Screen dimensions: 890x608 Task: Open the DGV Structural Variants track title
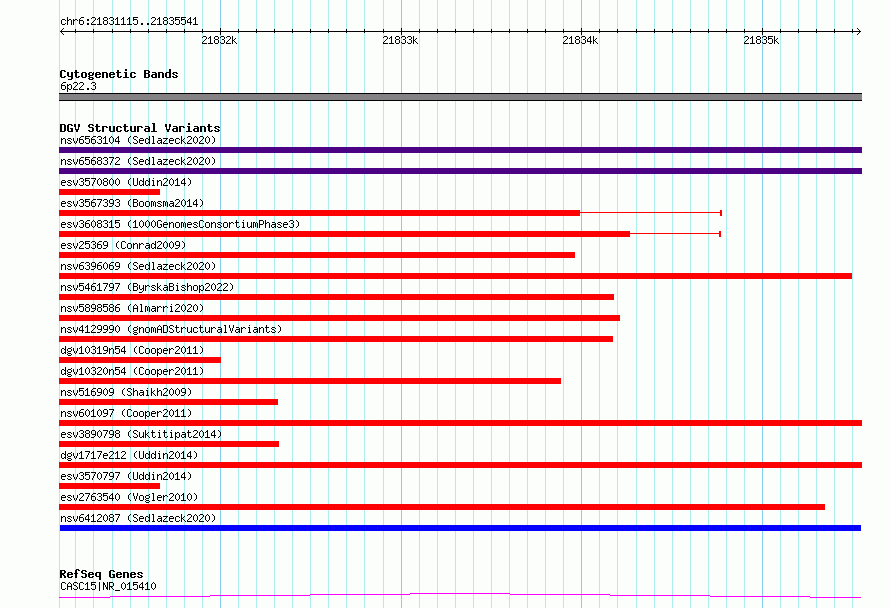point(140,128)
